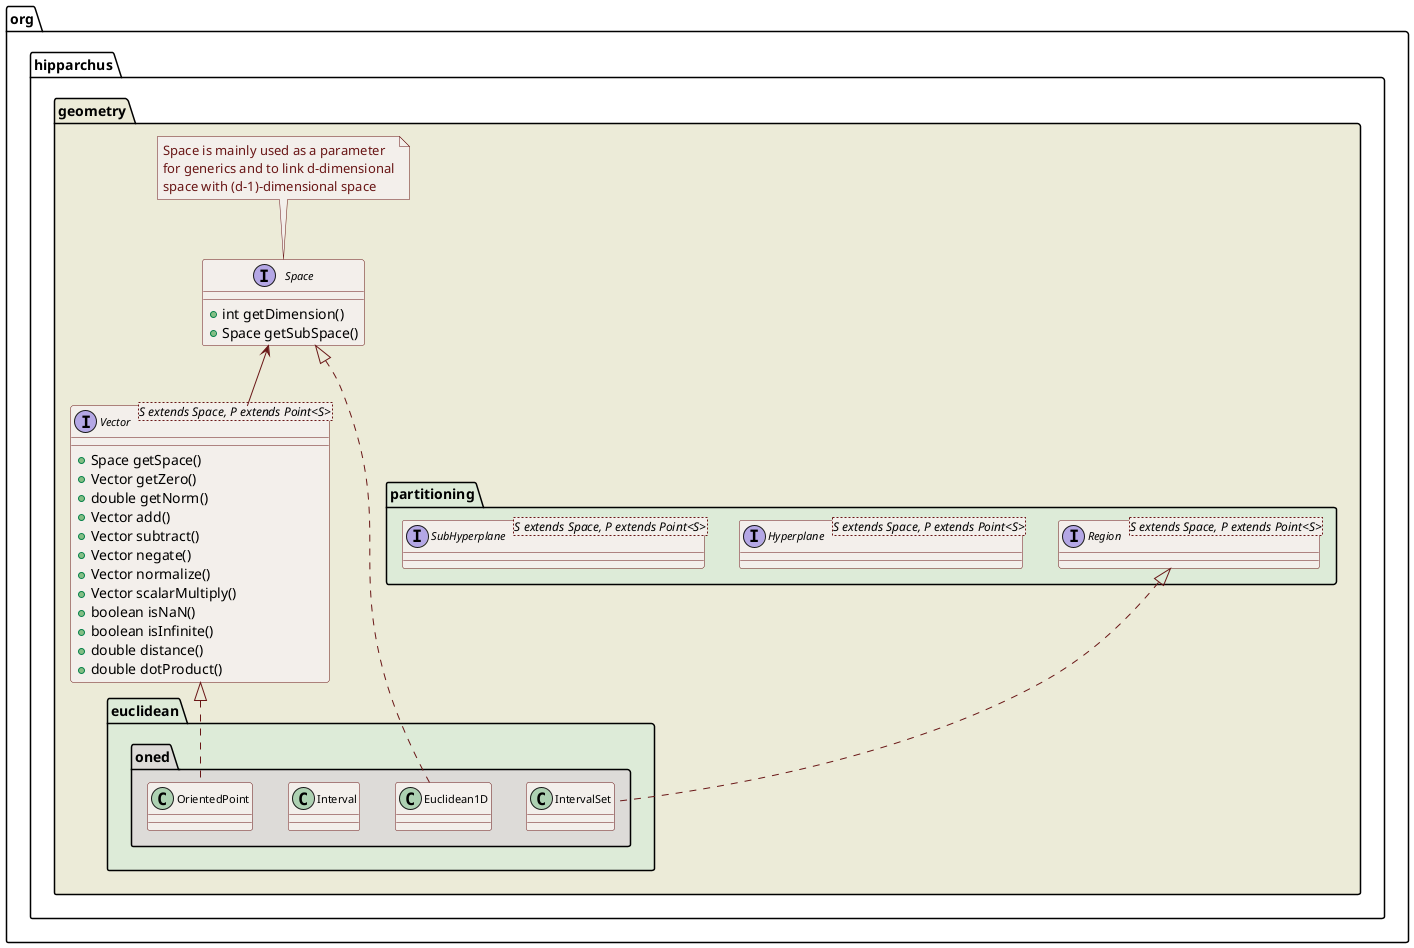Click the Region generic parameter box
The width and height of the screenshot is (1414, 948).
tap(1225, 527)
